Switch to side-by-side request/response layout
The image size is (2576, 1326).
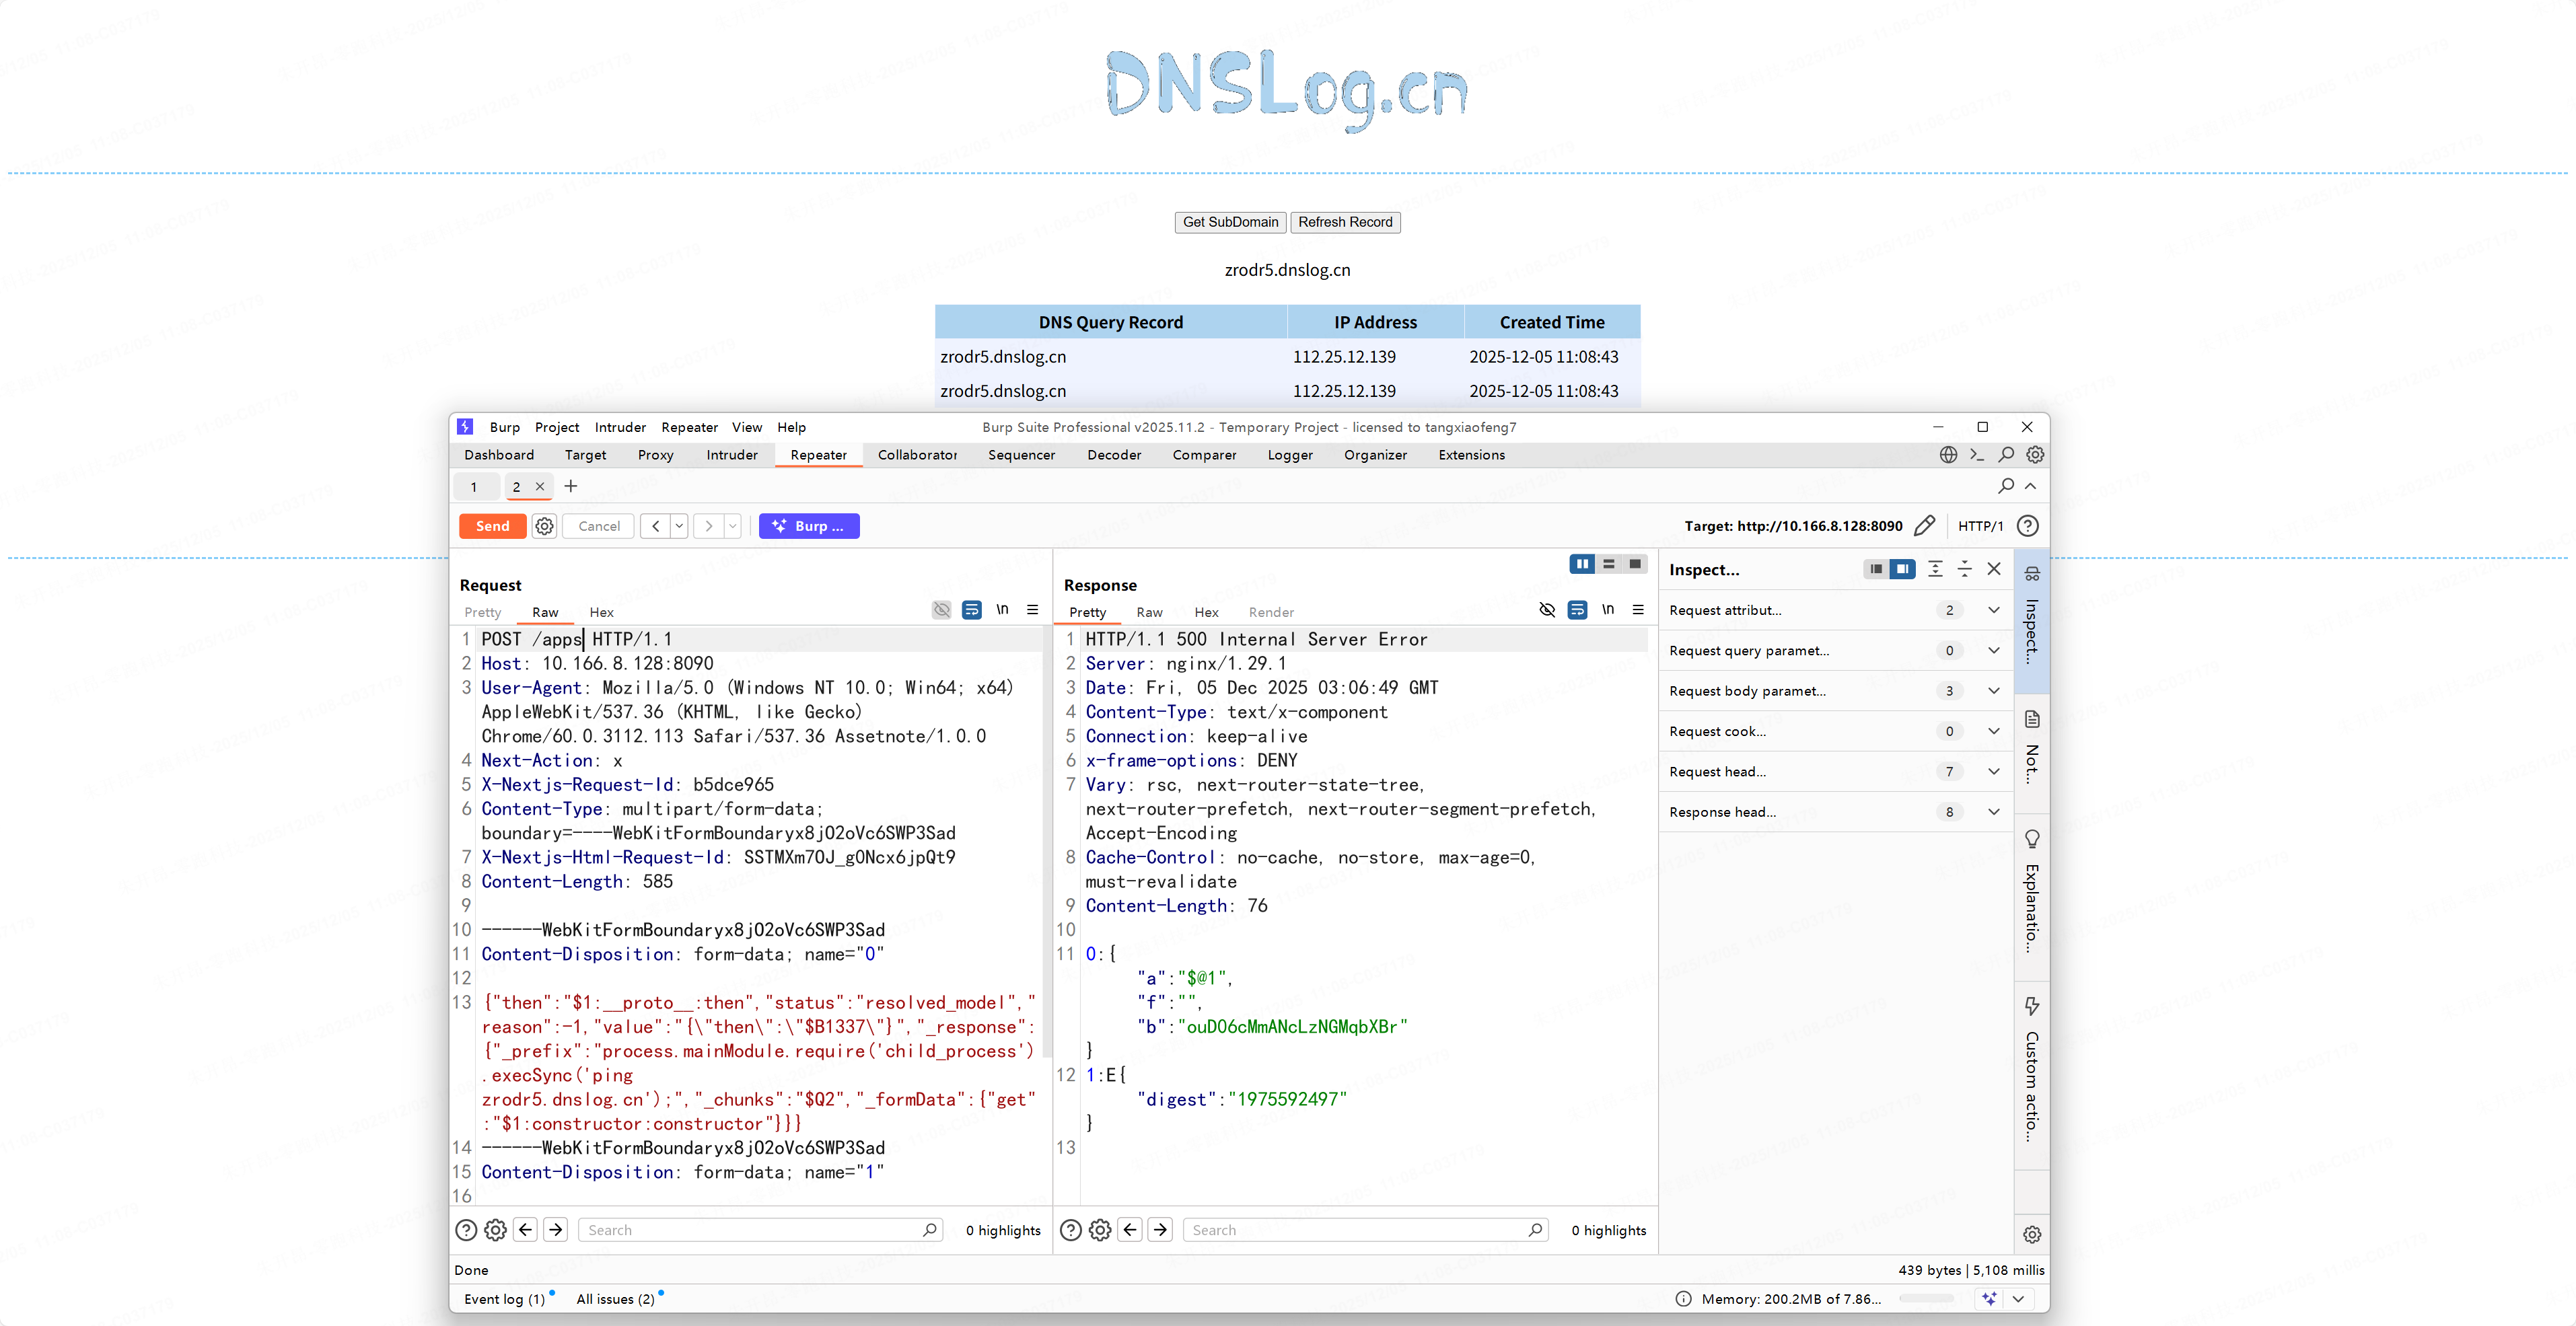(1581, 565)
